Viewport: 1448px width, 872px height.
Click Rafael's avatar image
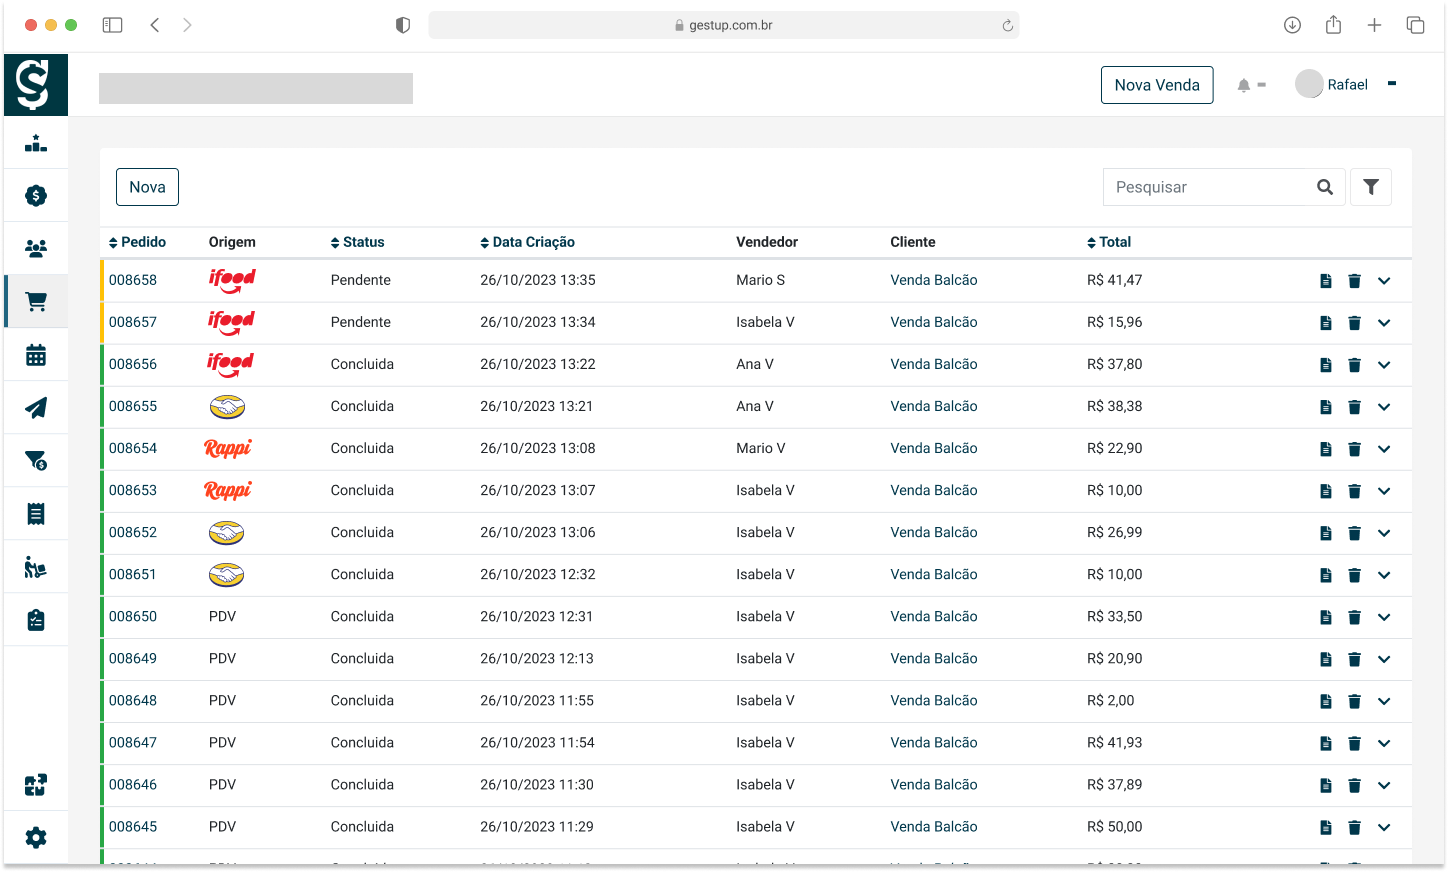click(1309, 84)
